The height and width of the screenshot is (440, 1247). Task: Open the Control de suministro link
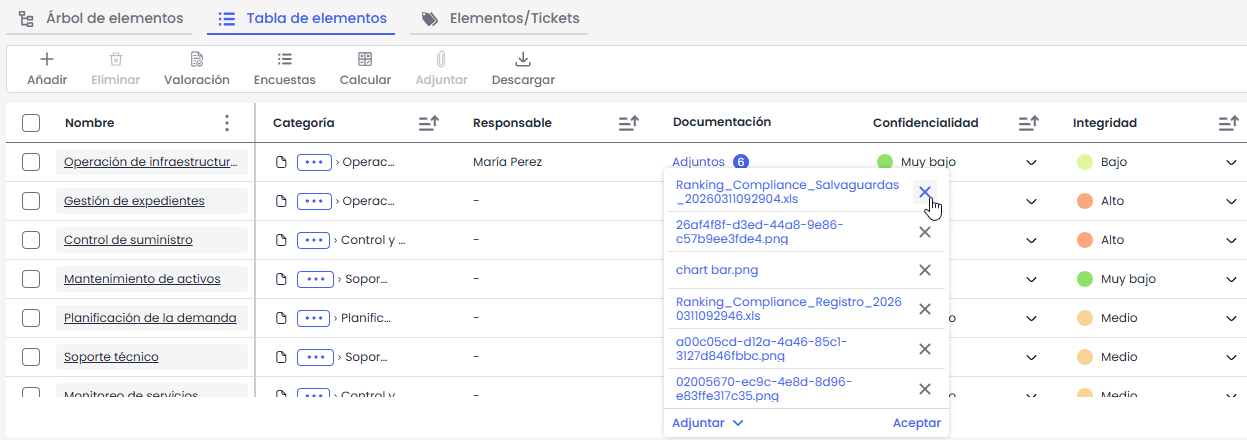point(128,240)
